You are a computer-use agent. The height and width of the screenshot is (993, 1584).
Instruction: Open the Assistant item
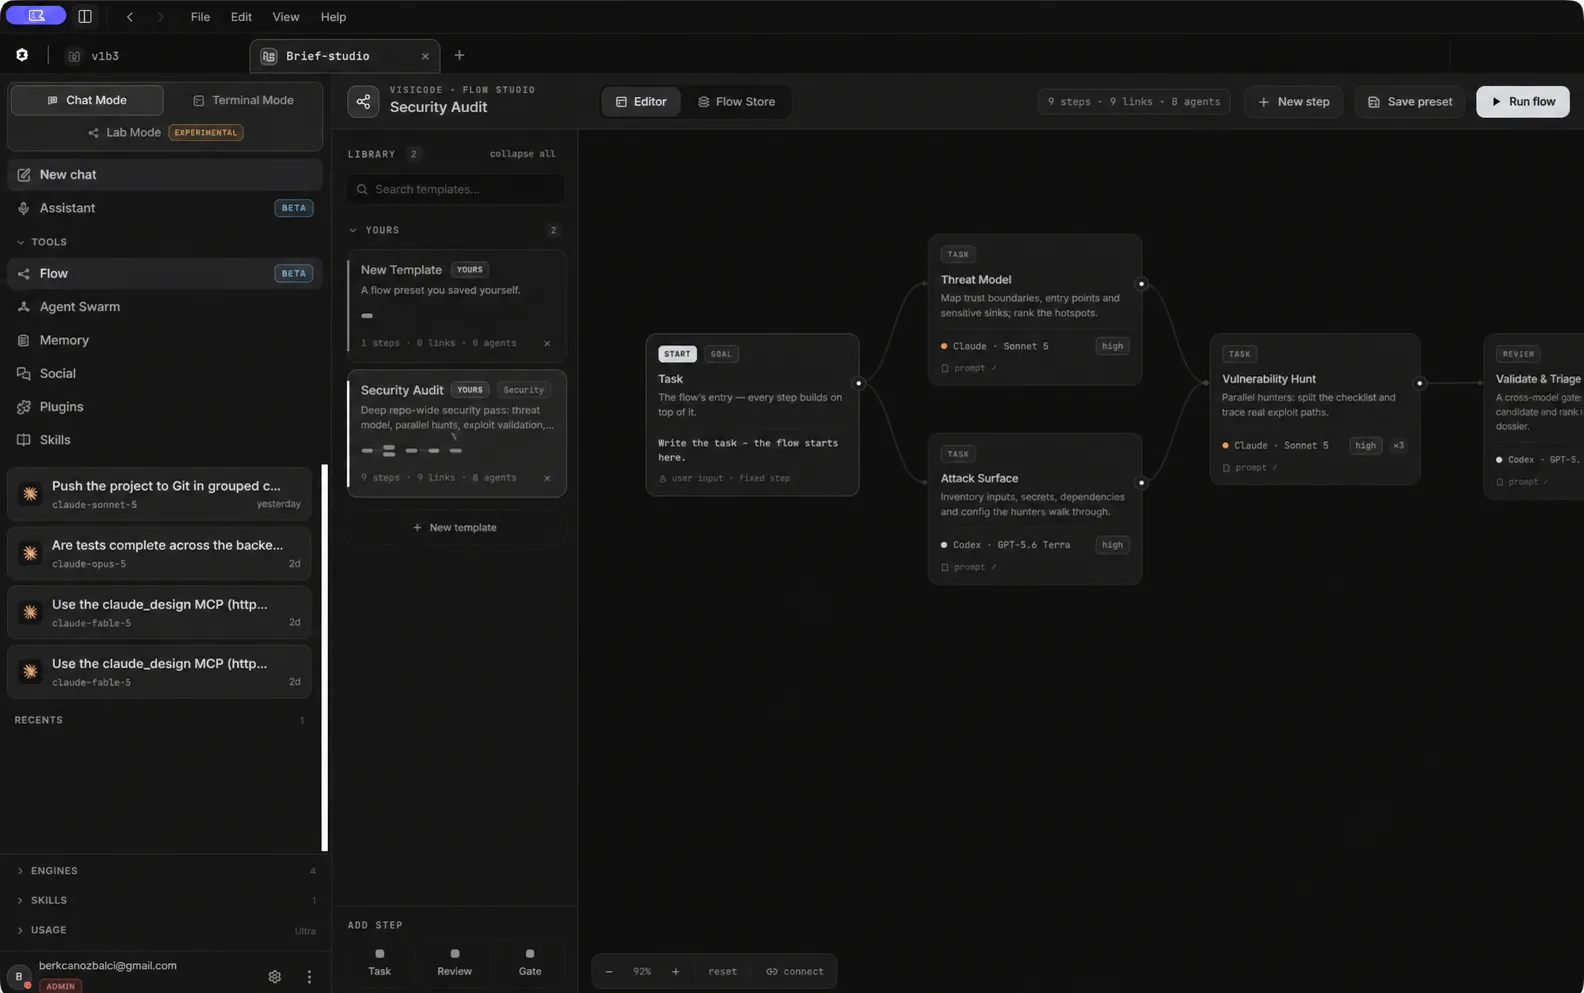165,208
